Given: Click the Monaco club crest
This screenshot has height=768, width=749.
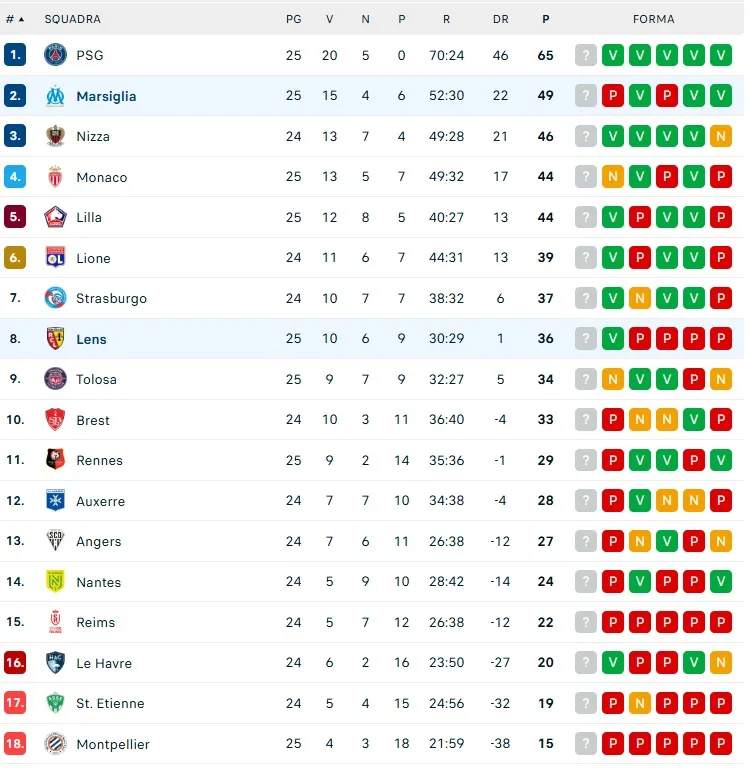Looking at the screenshot, I should click(55, 177).
